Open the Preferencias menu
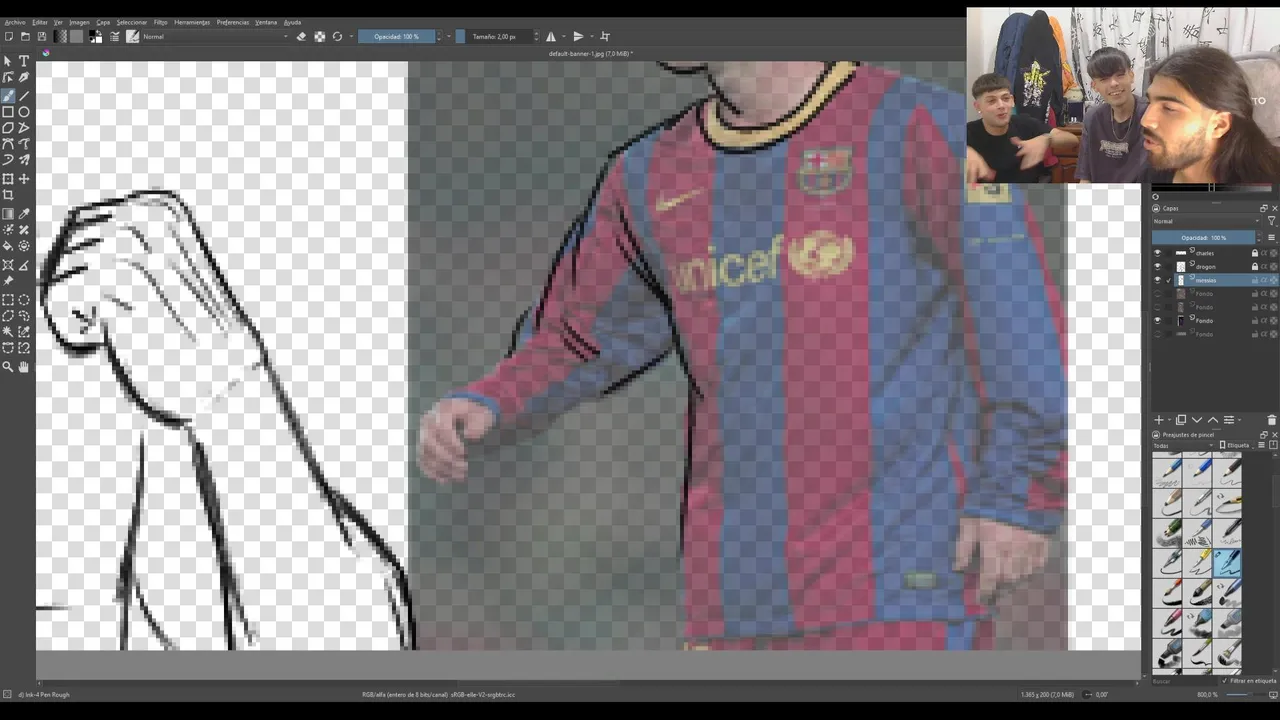This screenshot has height=720, width=1280. (x=233, y=22)
